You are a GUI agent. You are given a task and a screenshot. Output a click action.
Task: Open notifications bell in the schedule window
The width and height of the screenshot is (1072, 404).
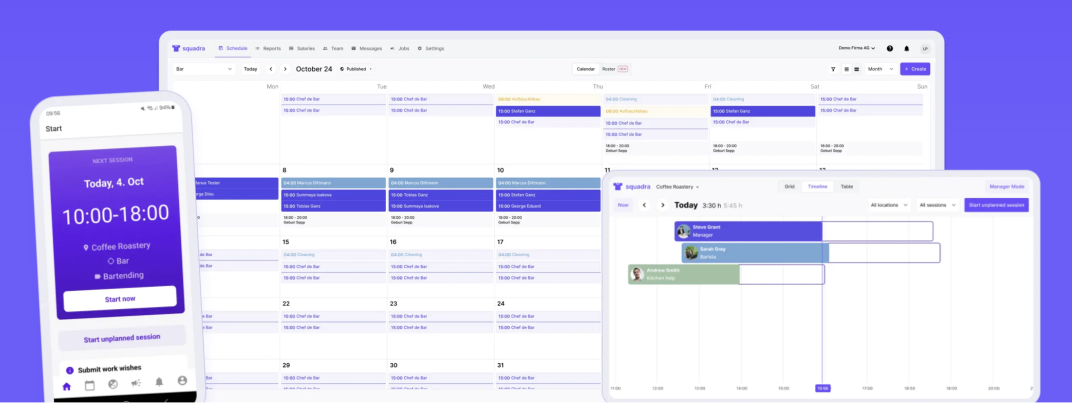[907, 49]
